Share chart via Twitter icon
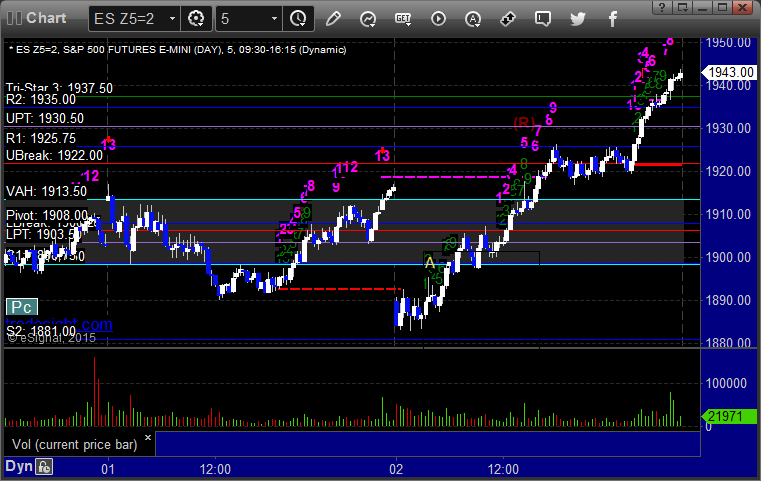The width and height of the screenshot is (761, 481). click(578, 19)
